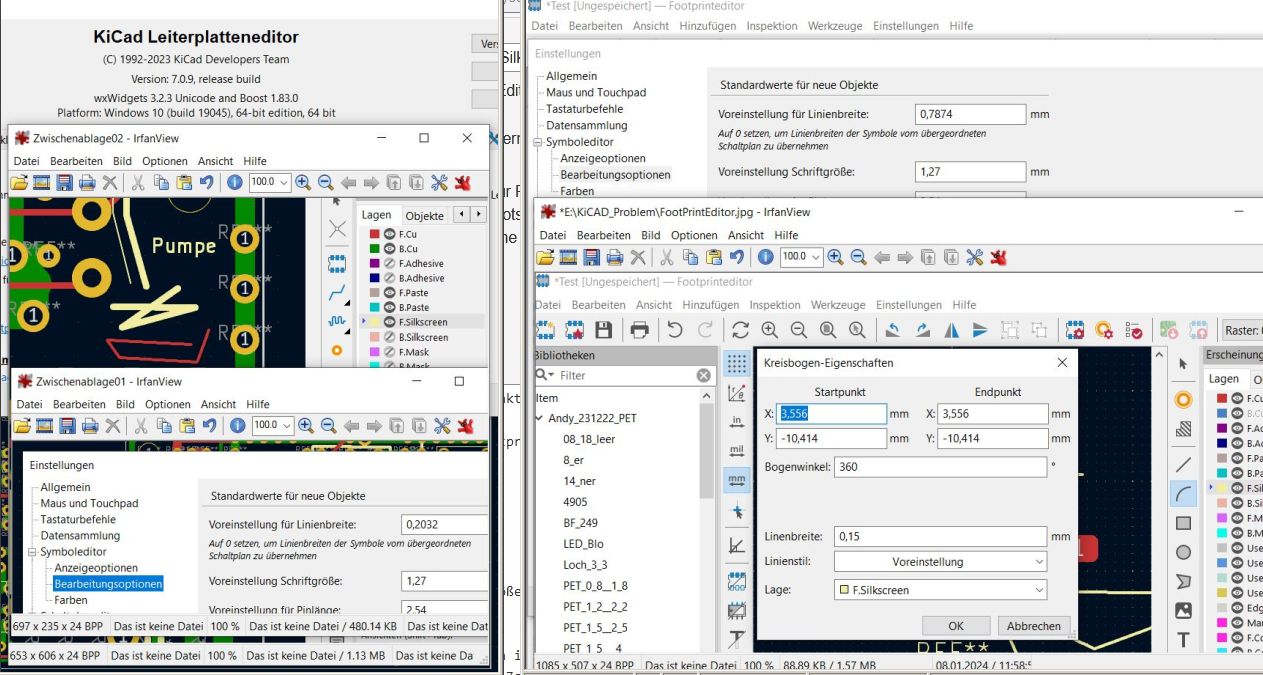Toggle B.Adhesive layer visibility in Zwischenablage02 layers
The height and width of the screenshot is (675, 1263).
coord(390,278)
